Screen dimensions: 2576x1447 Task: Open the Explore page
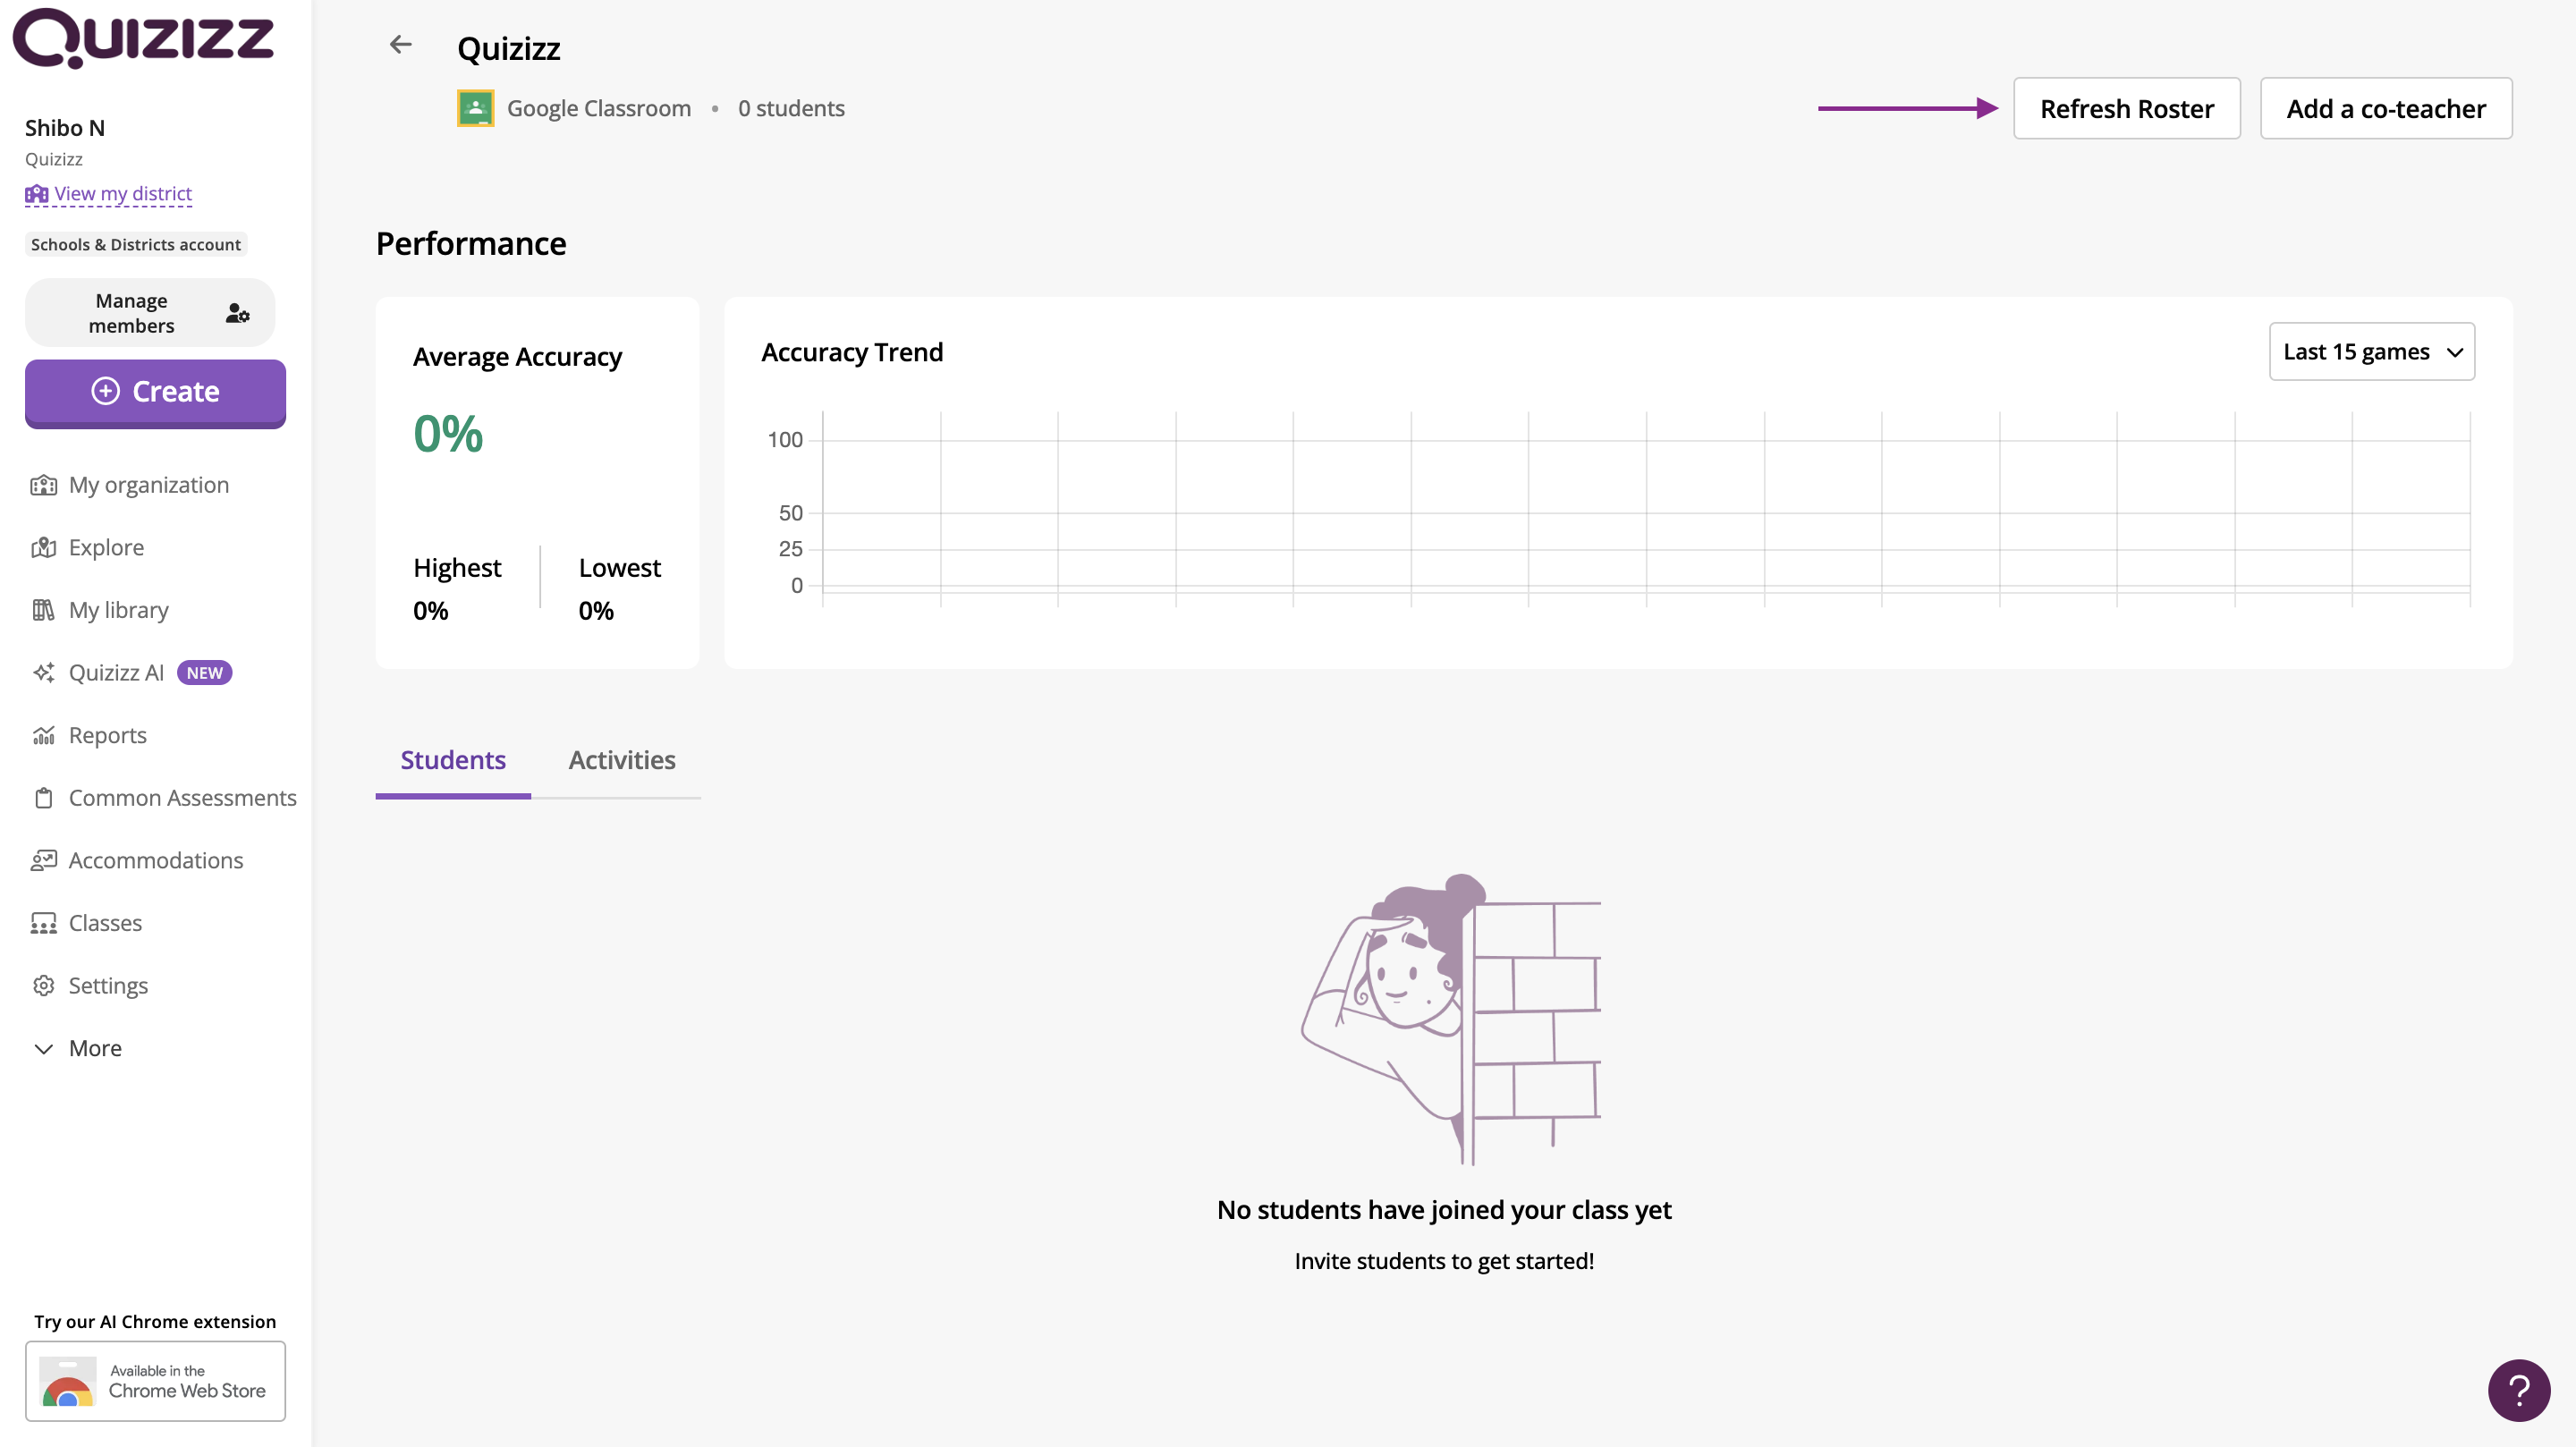(x=106, y=547)
